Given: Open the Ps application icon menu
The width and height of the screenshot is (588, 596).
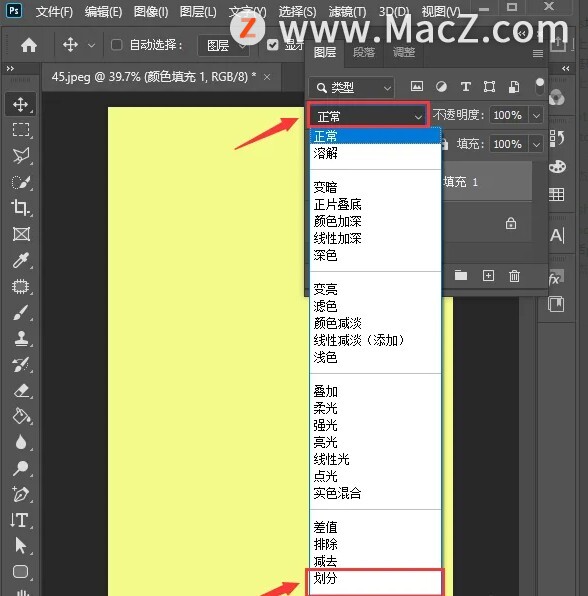Looking at the screenshot, I should (x=14, y=10).
